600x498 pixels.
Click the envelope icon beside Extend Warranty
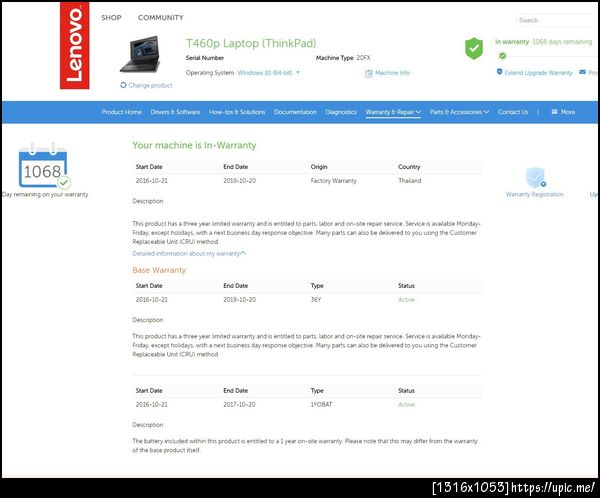[582, 72]
